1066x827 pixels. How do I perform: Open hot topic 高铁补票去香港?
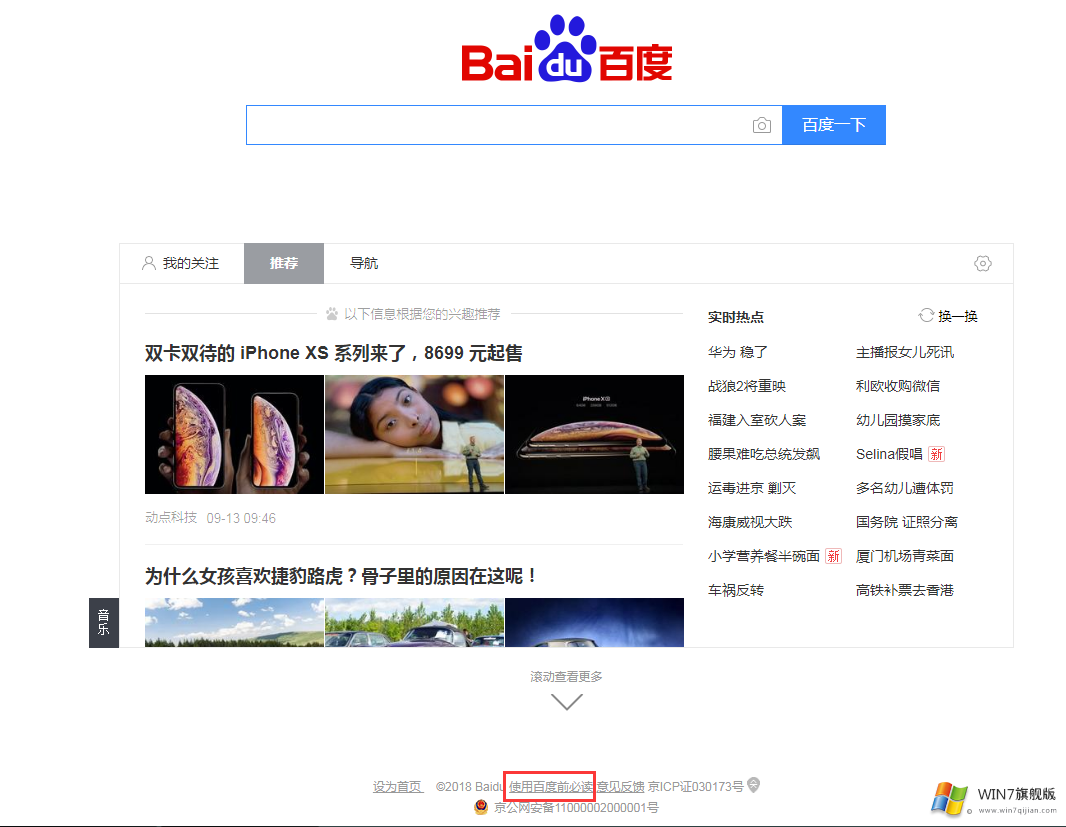coord(905,590)
